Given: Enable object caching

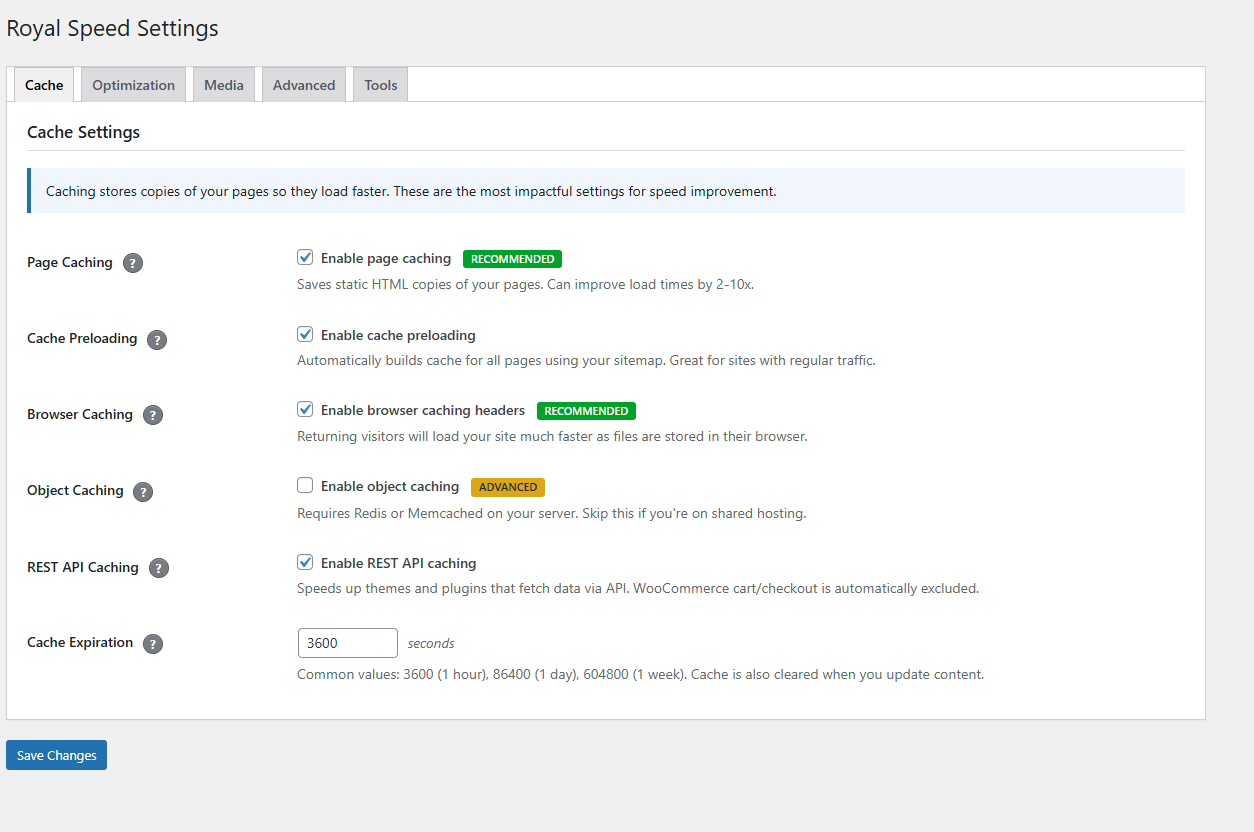Looking at the screenshot, I should pos(305,485).
